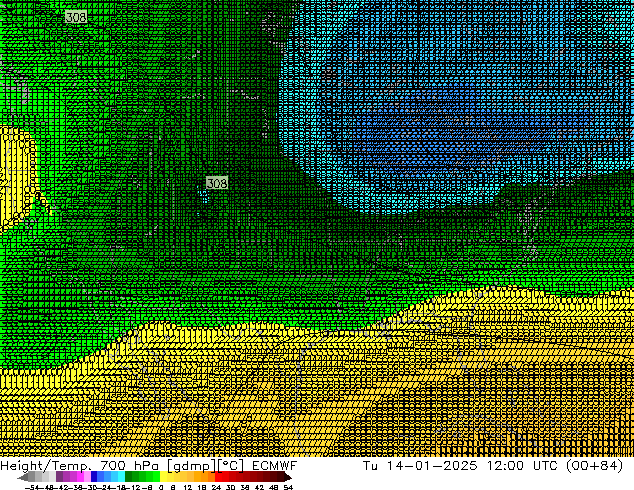Click the bright red swatch in the legend
634x490 pixels.
[218, 477]
